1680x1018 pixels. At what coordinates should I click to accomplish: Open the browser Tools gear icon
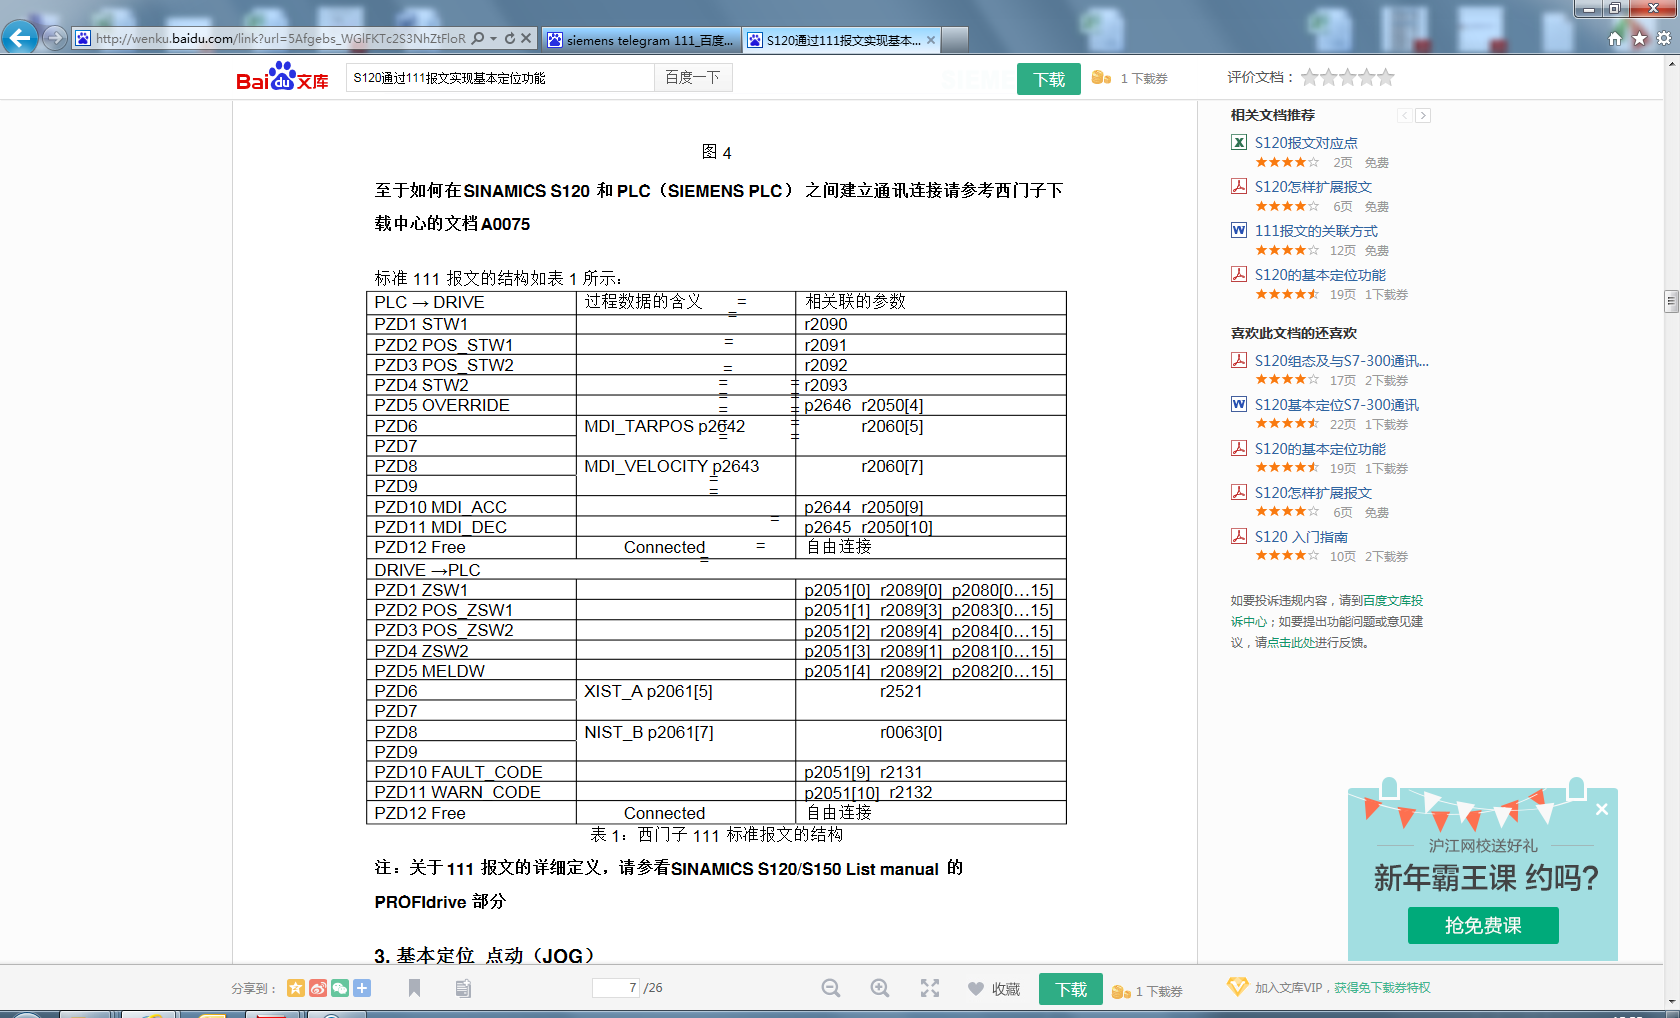pyautogui.click(x=1664, y=38)
